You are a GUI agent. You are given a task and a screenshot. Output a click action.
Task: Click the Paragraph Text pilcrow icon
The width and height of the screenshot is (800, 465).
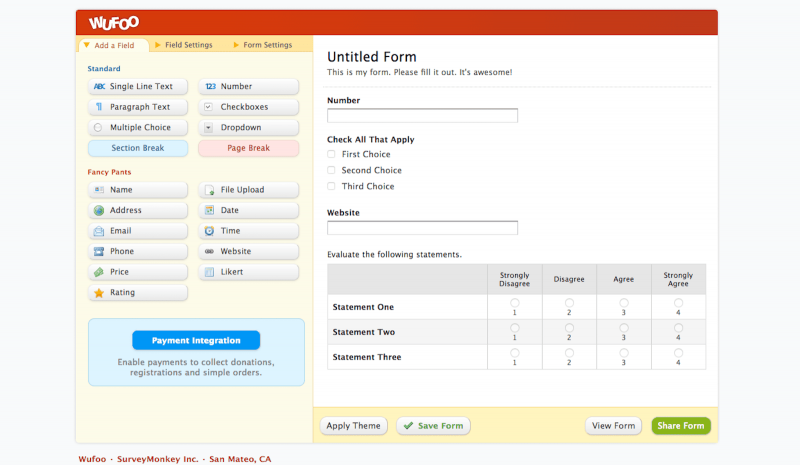tap(99, 107)
